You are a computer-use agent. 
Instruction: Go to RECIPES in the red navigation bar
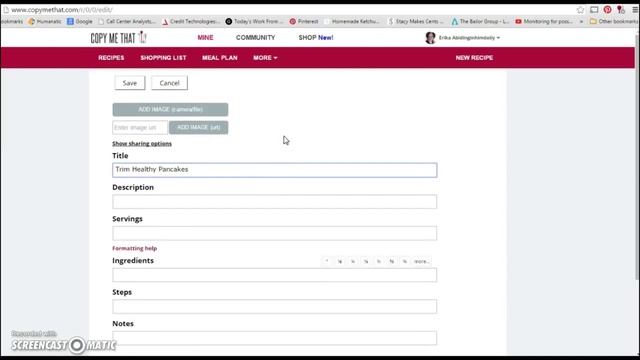111,58
